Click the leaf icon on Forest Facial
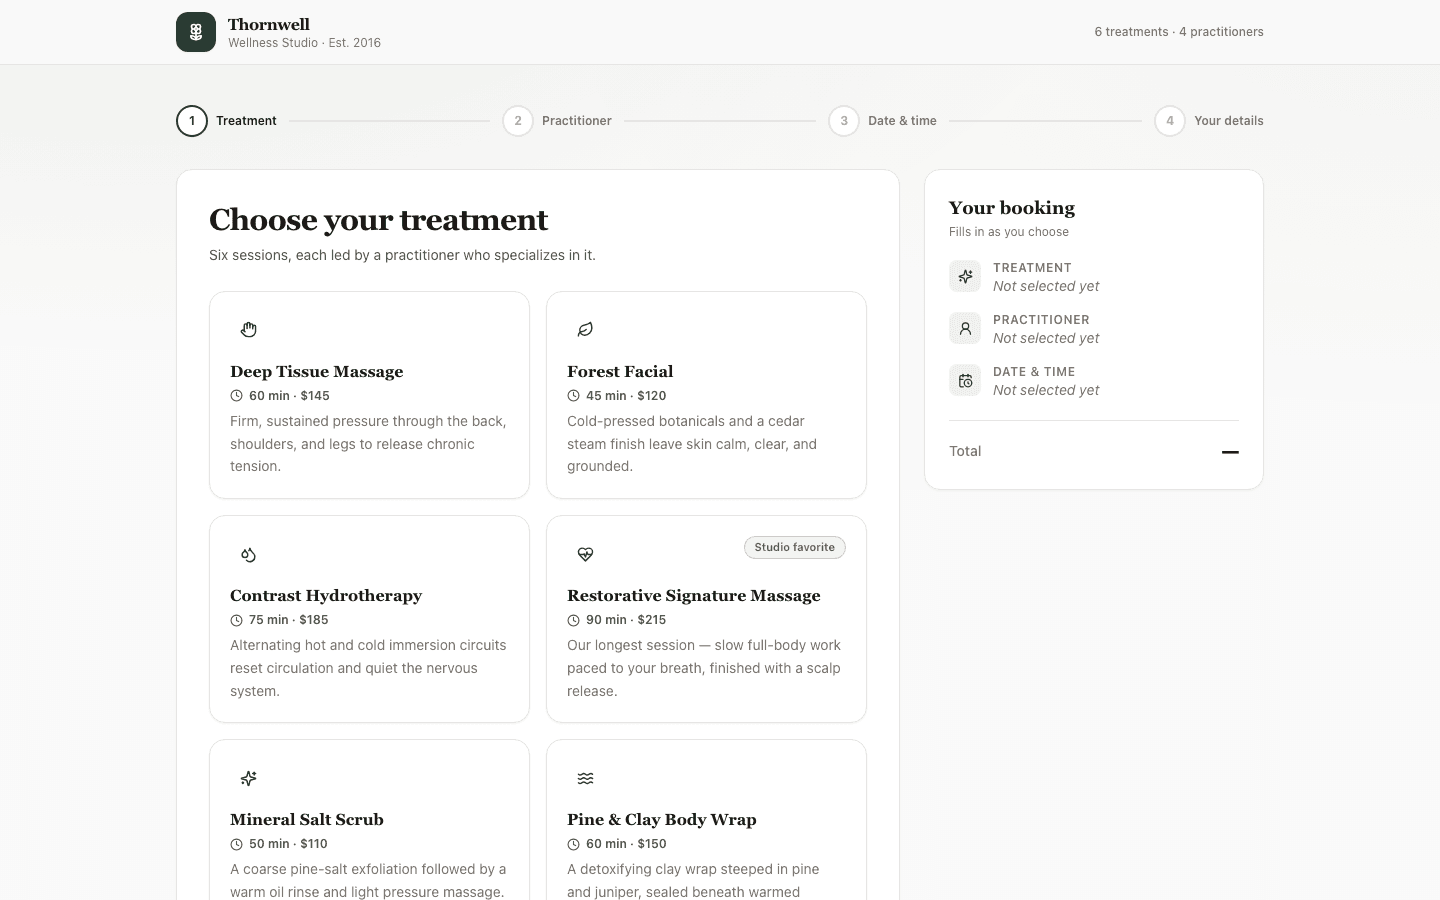The height and width of the screenshot is (900, 1440). pos(586,329)
